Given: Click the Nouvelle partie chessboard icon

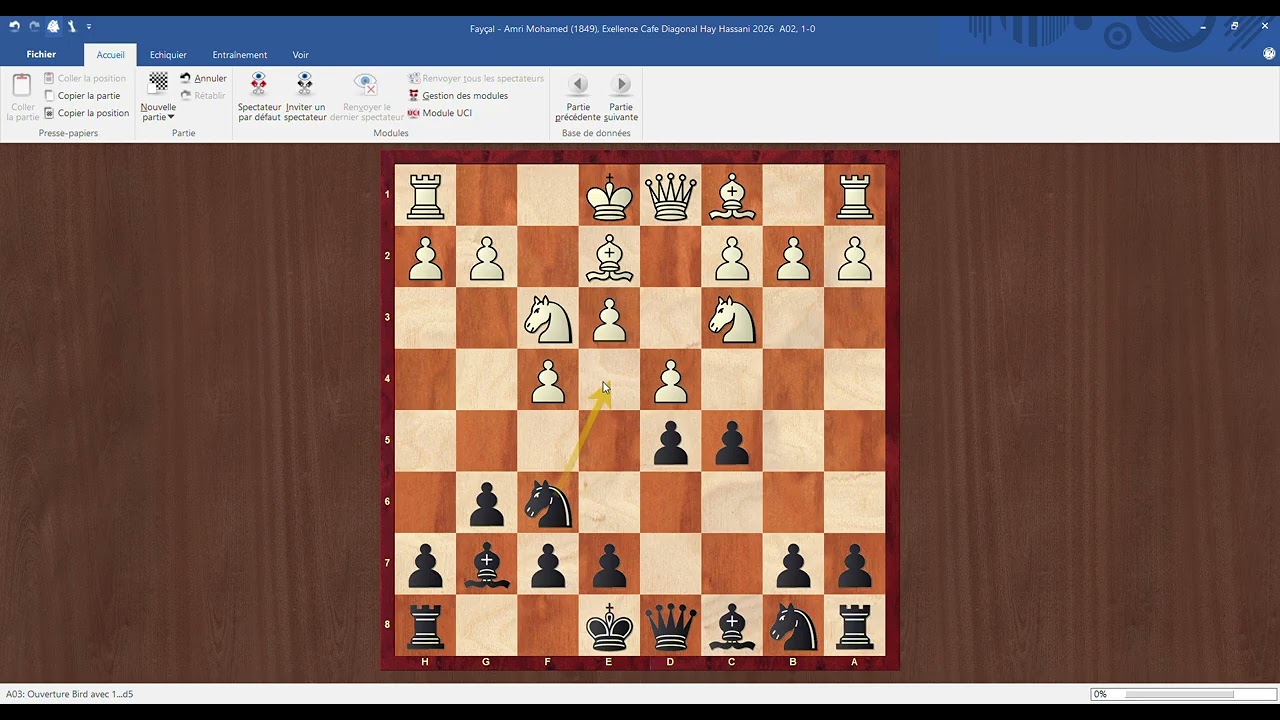Looking at the screenshot, I should [x=158, y=82].
